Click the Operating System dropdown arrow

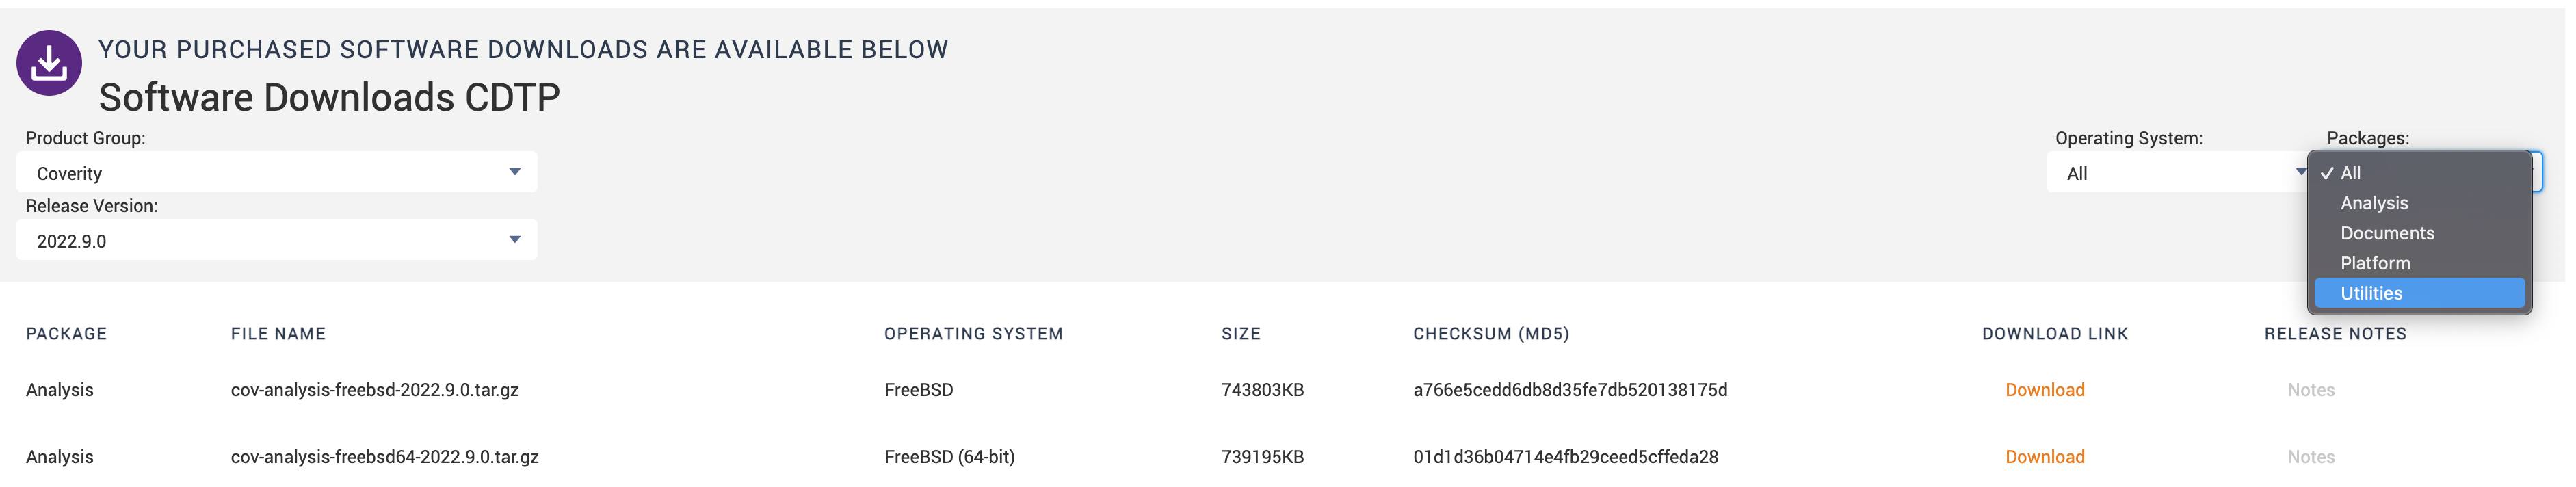(2300, 172)
